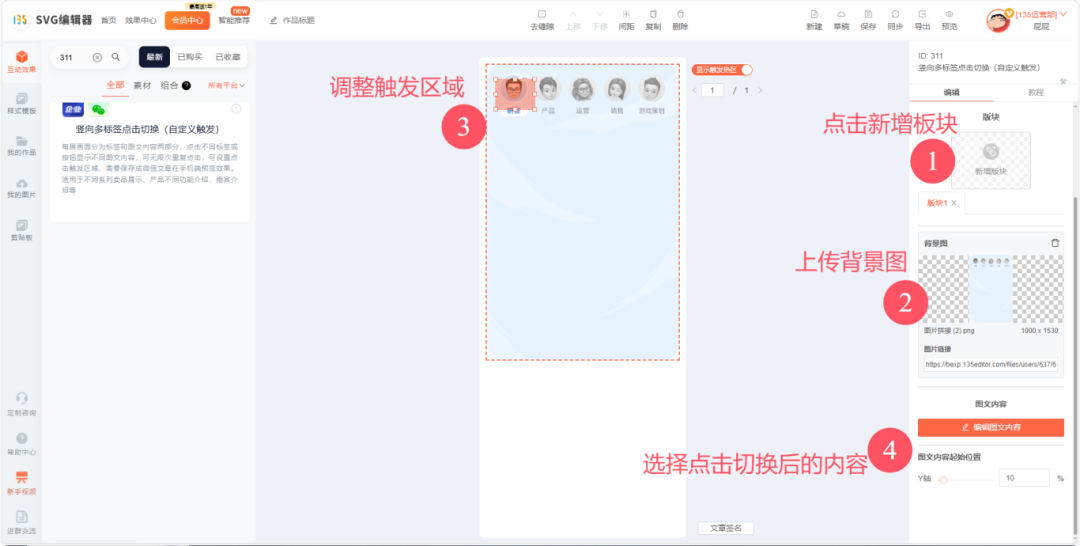Click the 保存 save icon
Image resolution: width=1080 pixels, height=546 pixels.
868,20
